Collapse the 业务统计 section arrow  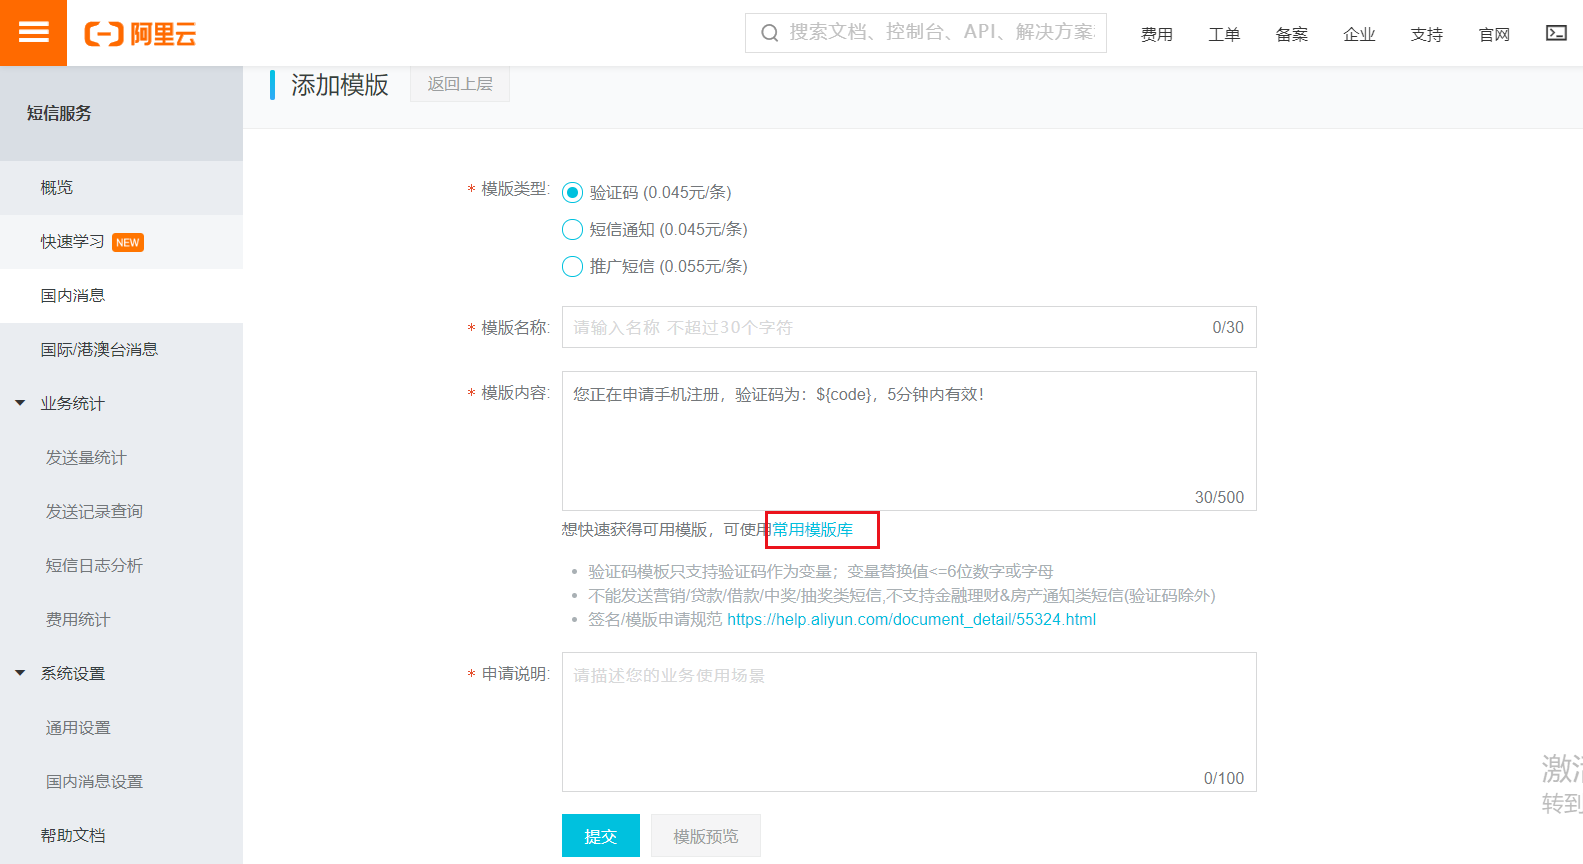20,403
